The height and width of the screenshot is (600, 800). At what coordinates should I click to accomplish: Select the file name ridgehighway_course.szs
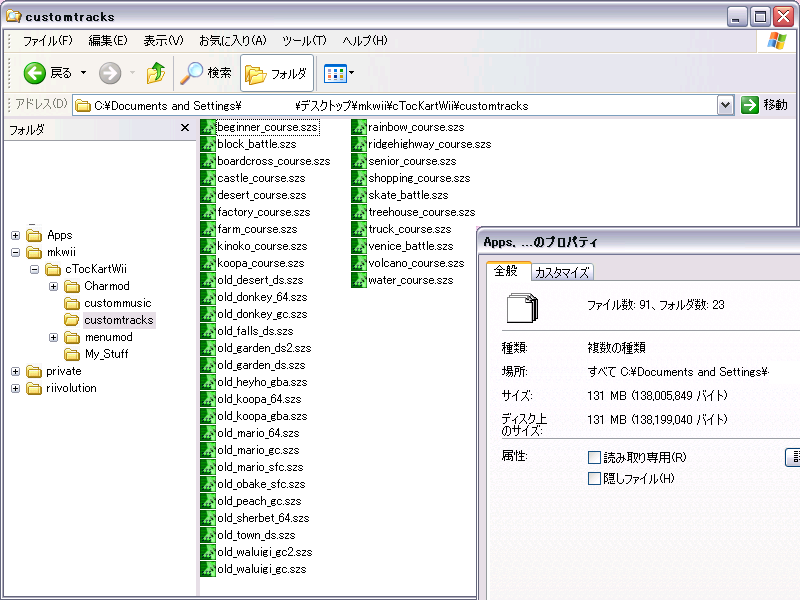[430, 144]
